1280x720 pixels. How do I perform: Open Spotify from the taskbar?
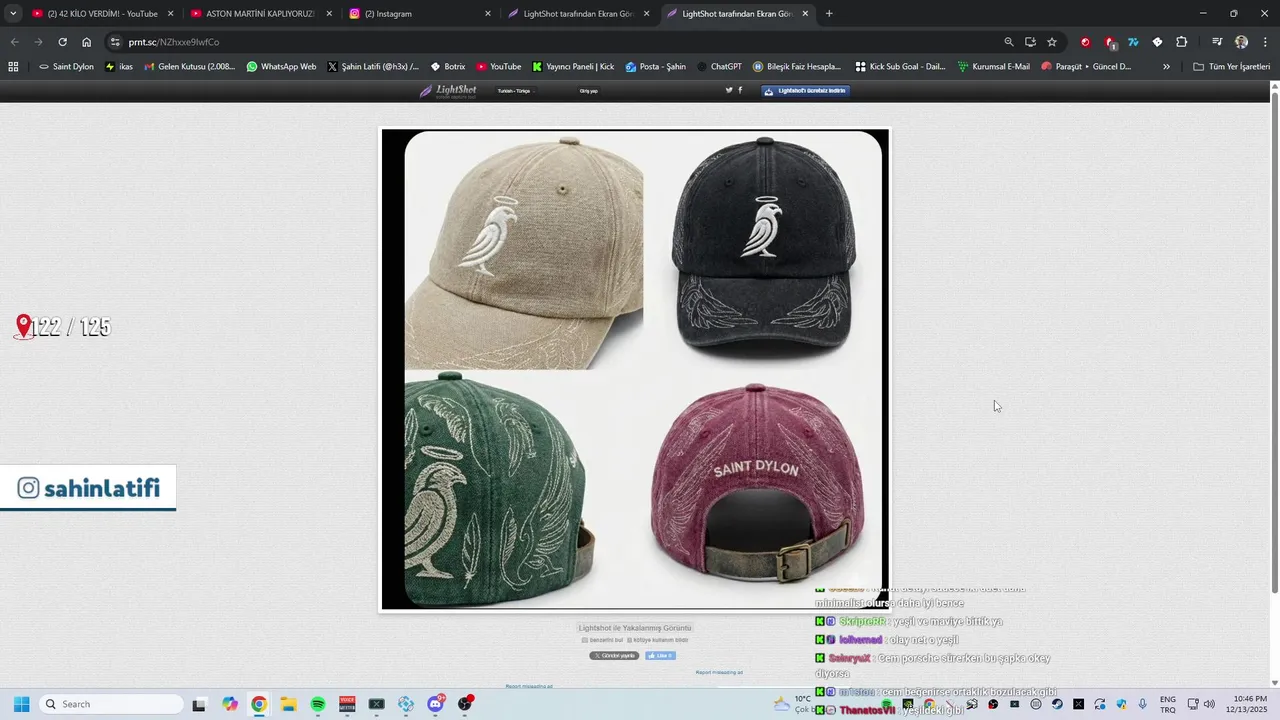(318, 704)
